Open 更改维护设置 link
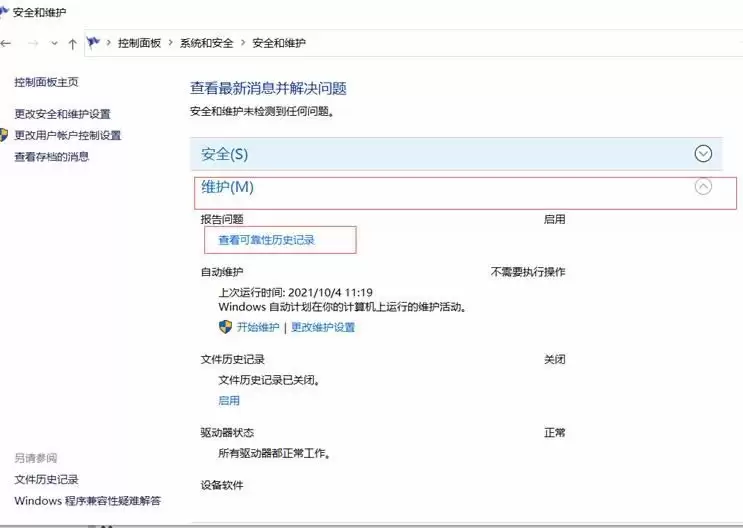743x528 pixels. [322, 327]
